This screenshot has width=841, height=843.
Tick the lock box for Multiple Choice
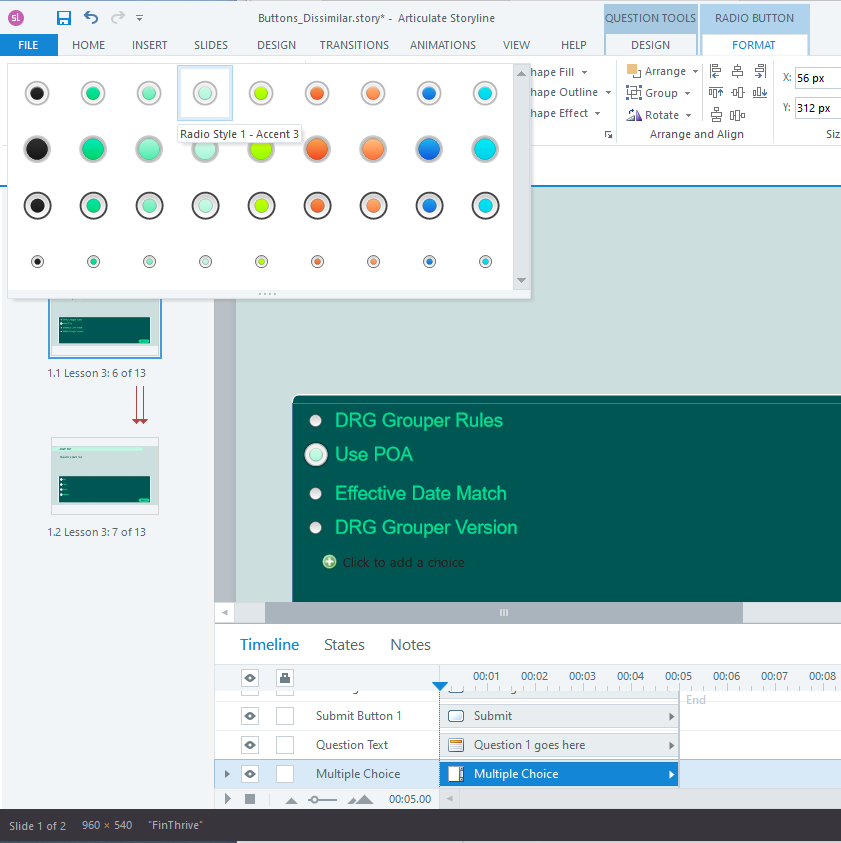[x=285, y=774]
